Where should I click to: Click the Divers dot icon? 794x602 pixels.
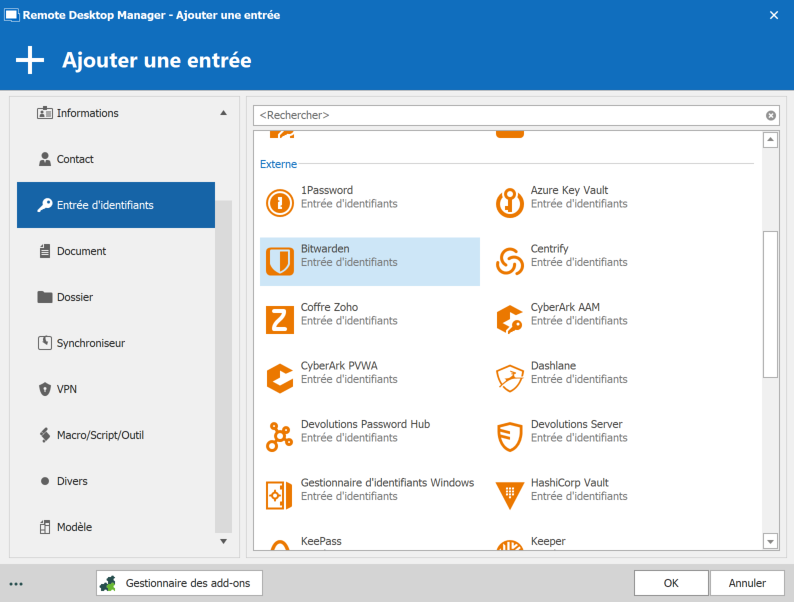pyautogui.click(x=45, y=481)
